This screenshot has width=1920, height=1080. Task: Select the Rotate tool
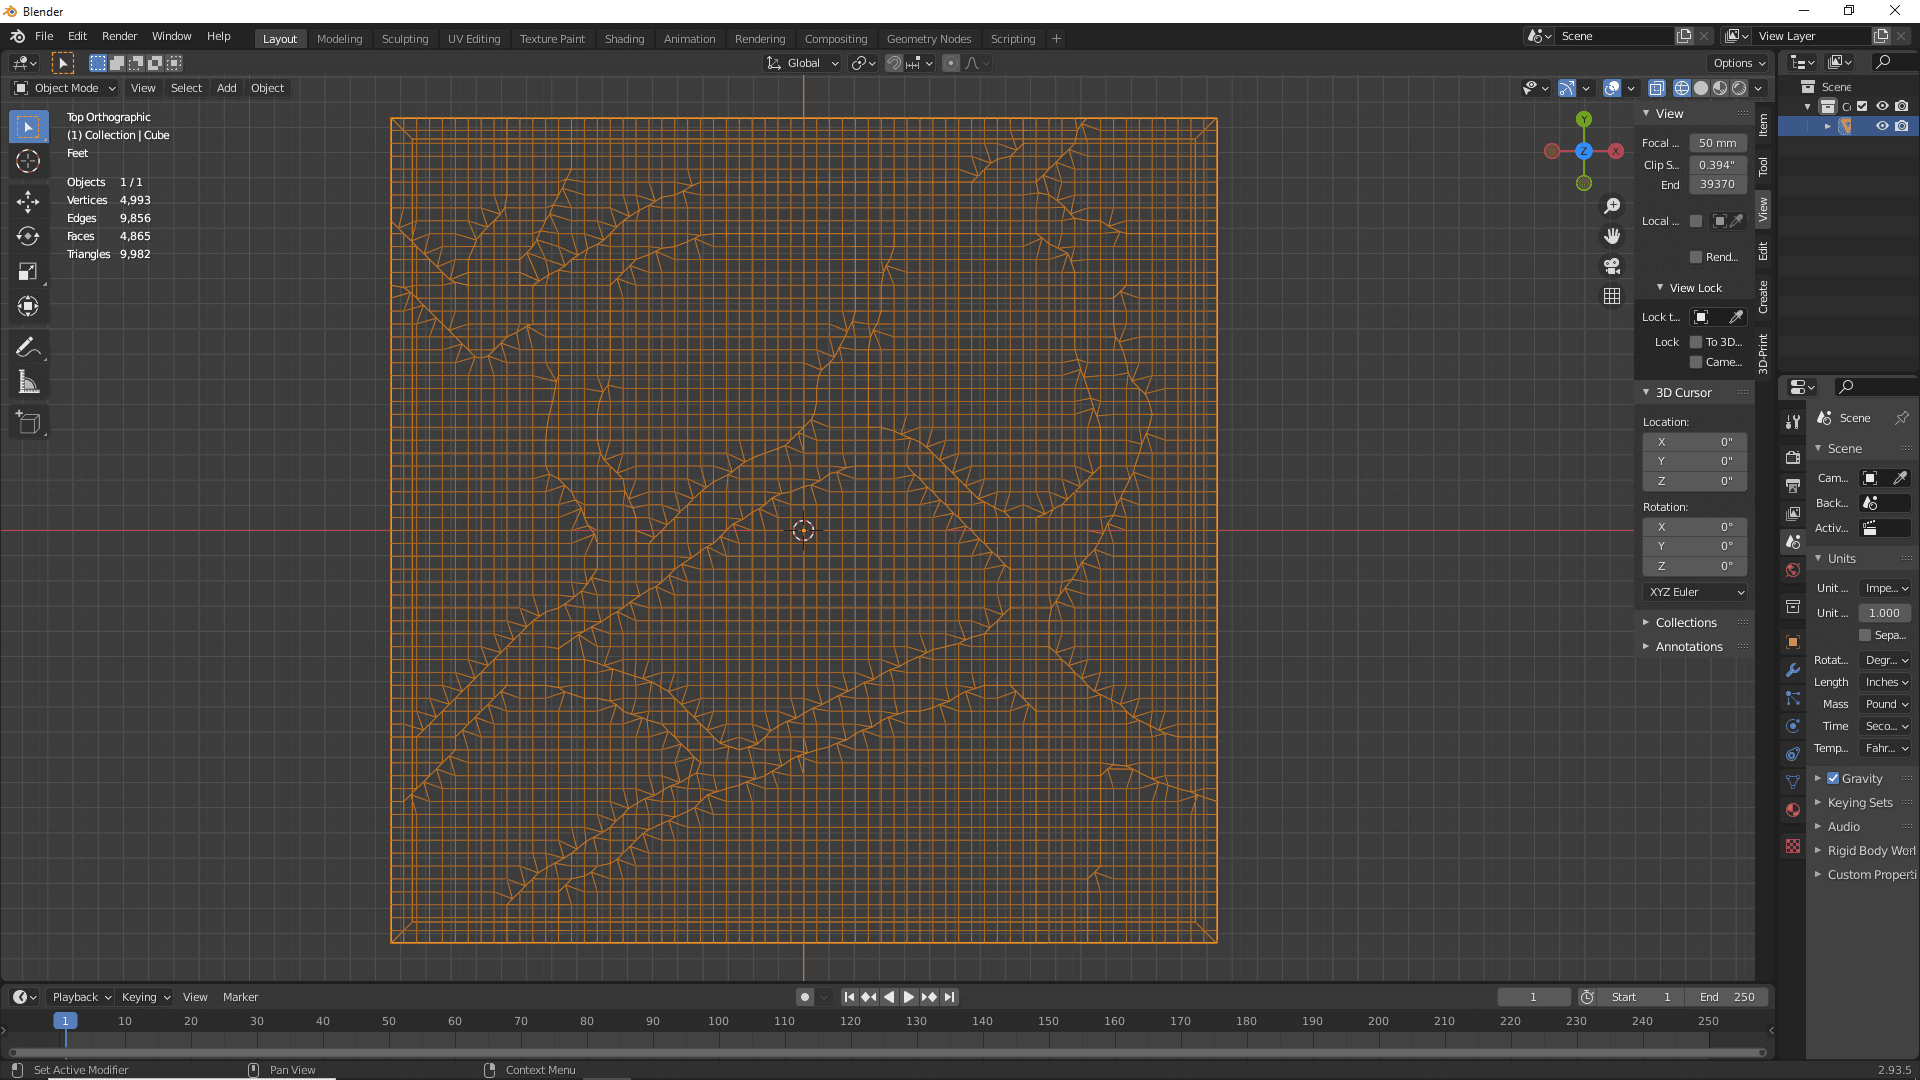tap(28, 237)
